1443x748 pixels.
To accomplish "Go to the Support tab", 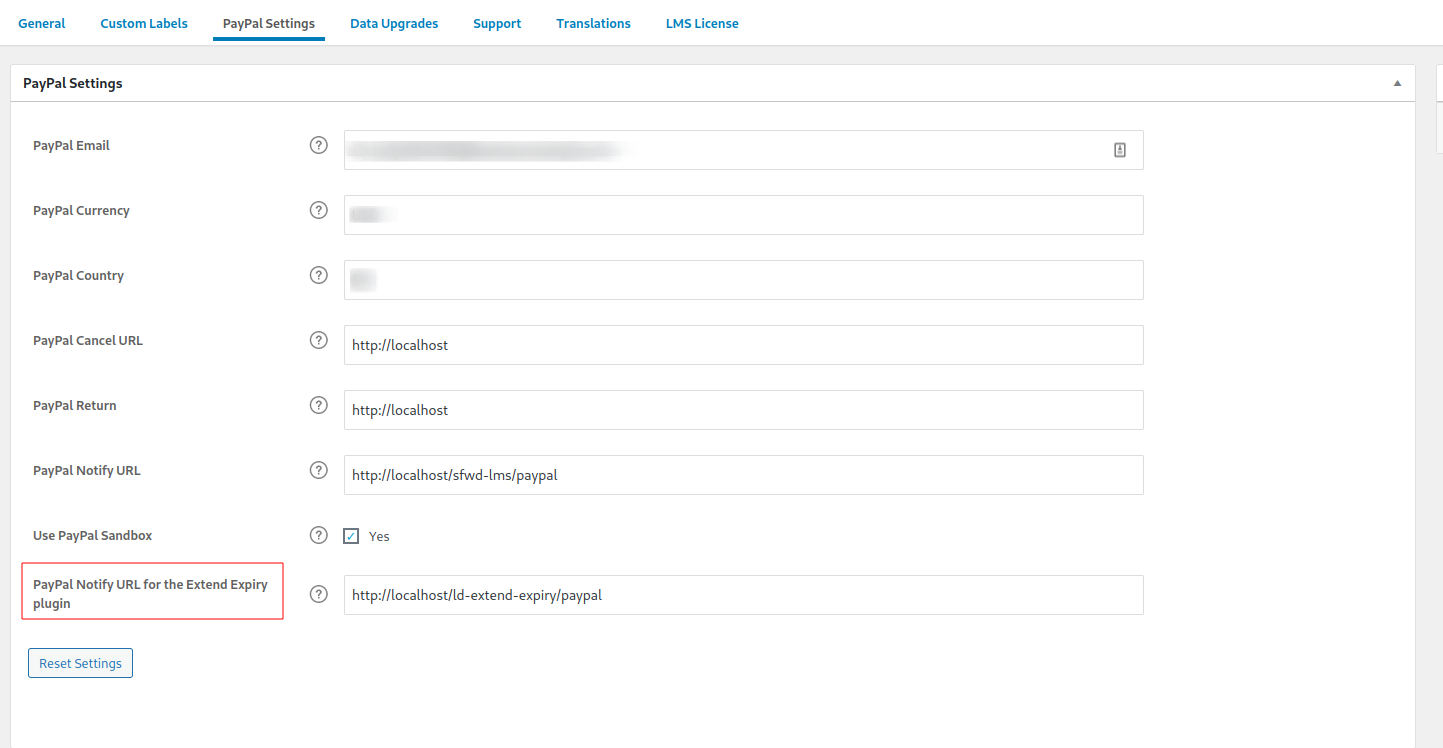I will point(497,23).
